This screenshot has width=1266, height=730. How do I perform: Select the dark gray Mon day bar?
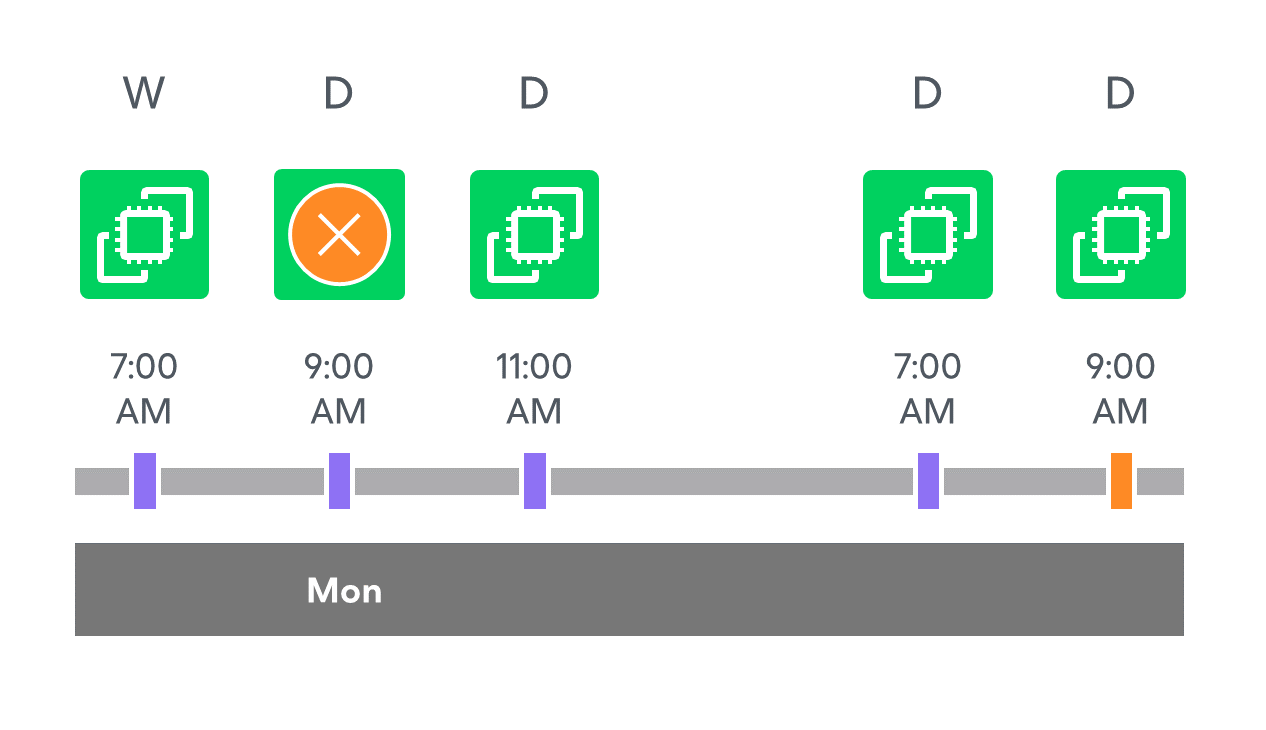[x=629, y=589]
